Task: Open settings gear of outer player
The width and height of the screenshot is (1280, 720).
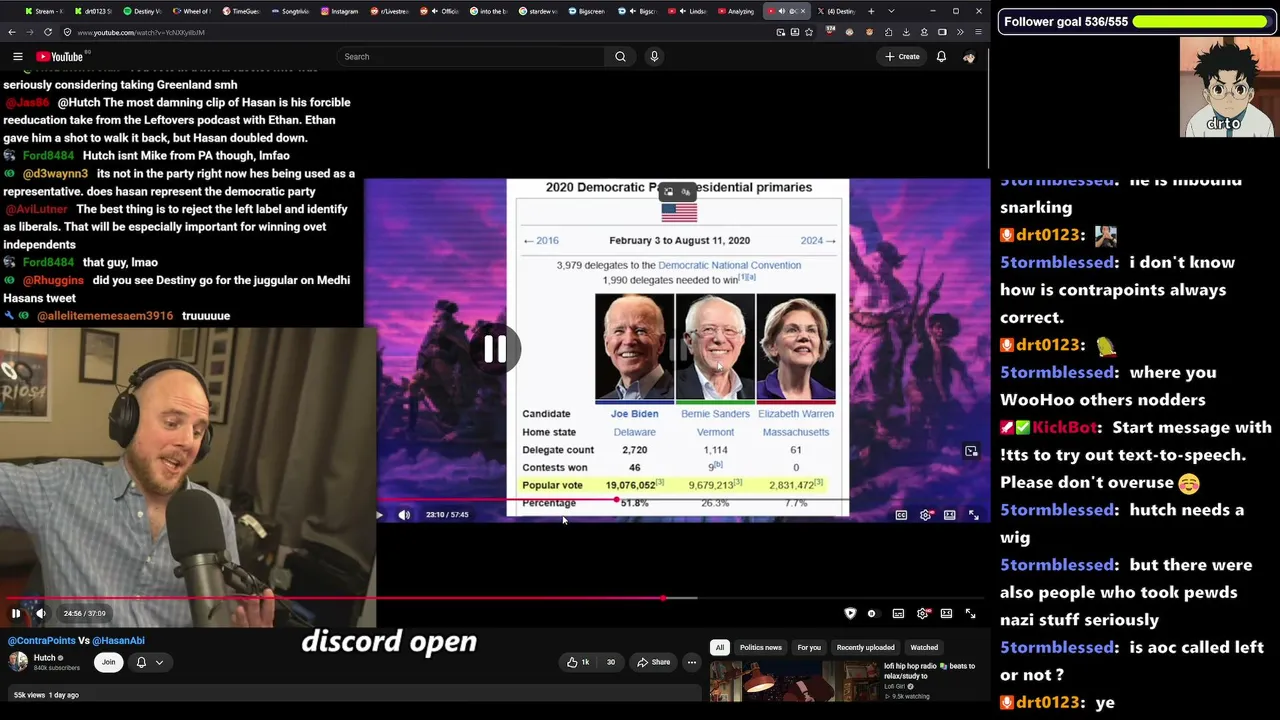Action: coord(923,614)
